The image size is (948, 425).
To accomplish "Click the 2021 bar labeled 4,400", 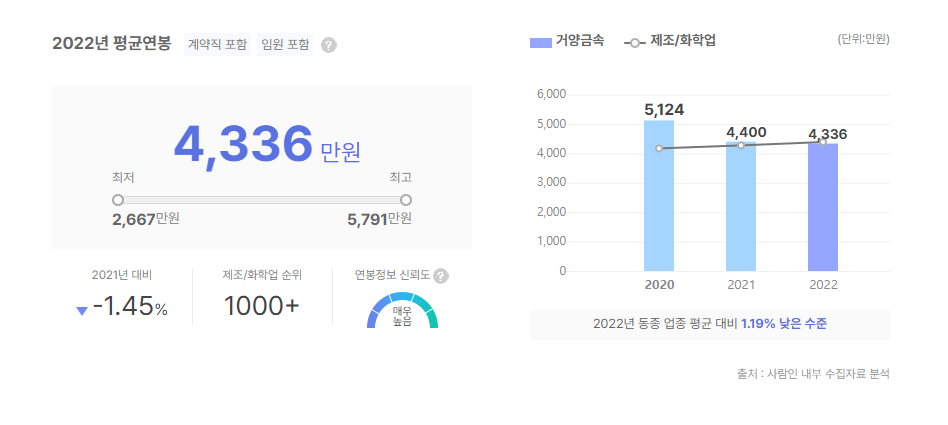I will (x=741, y=206).
